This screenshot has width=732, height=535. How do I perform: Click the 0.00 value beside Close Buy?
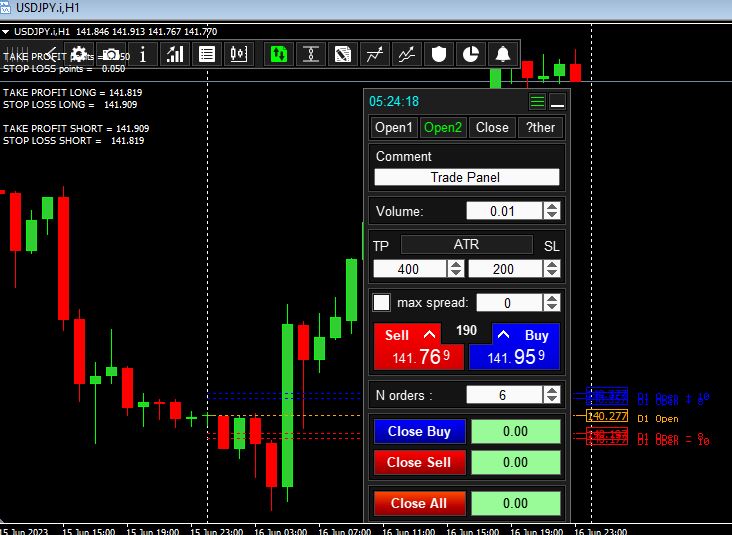pos(515,431)
